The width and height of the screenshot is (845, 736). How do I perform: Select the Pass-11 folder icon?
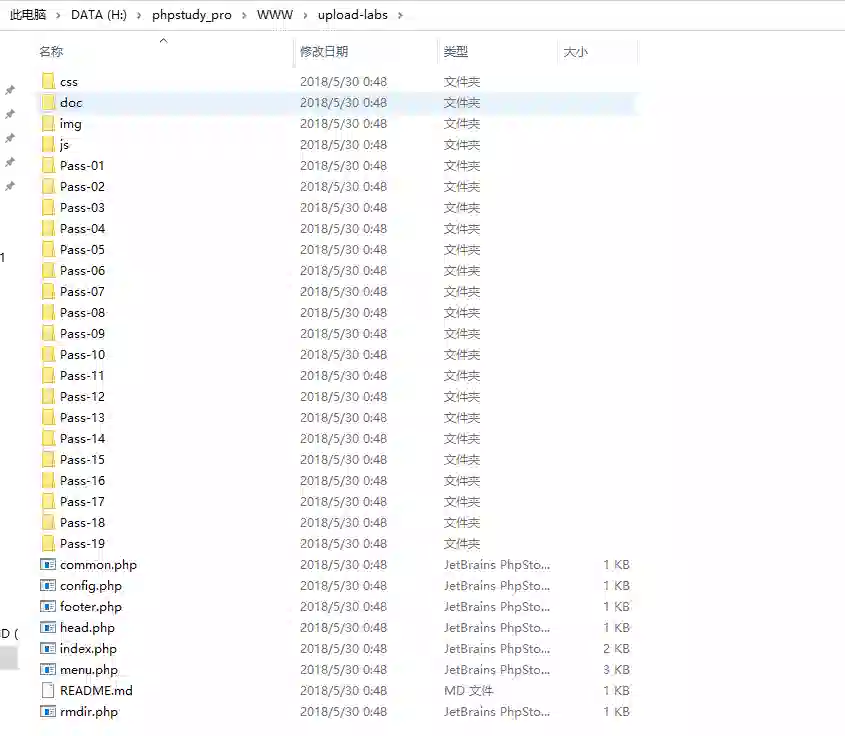point(48,376)
